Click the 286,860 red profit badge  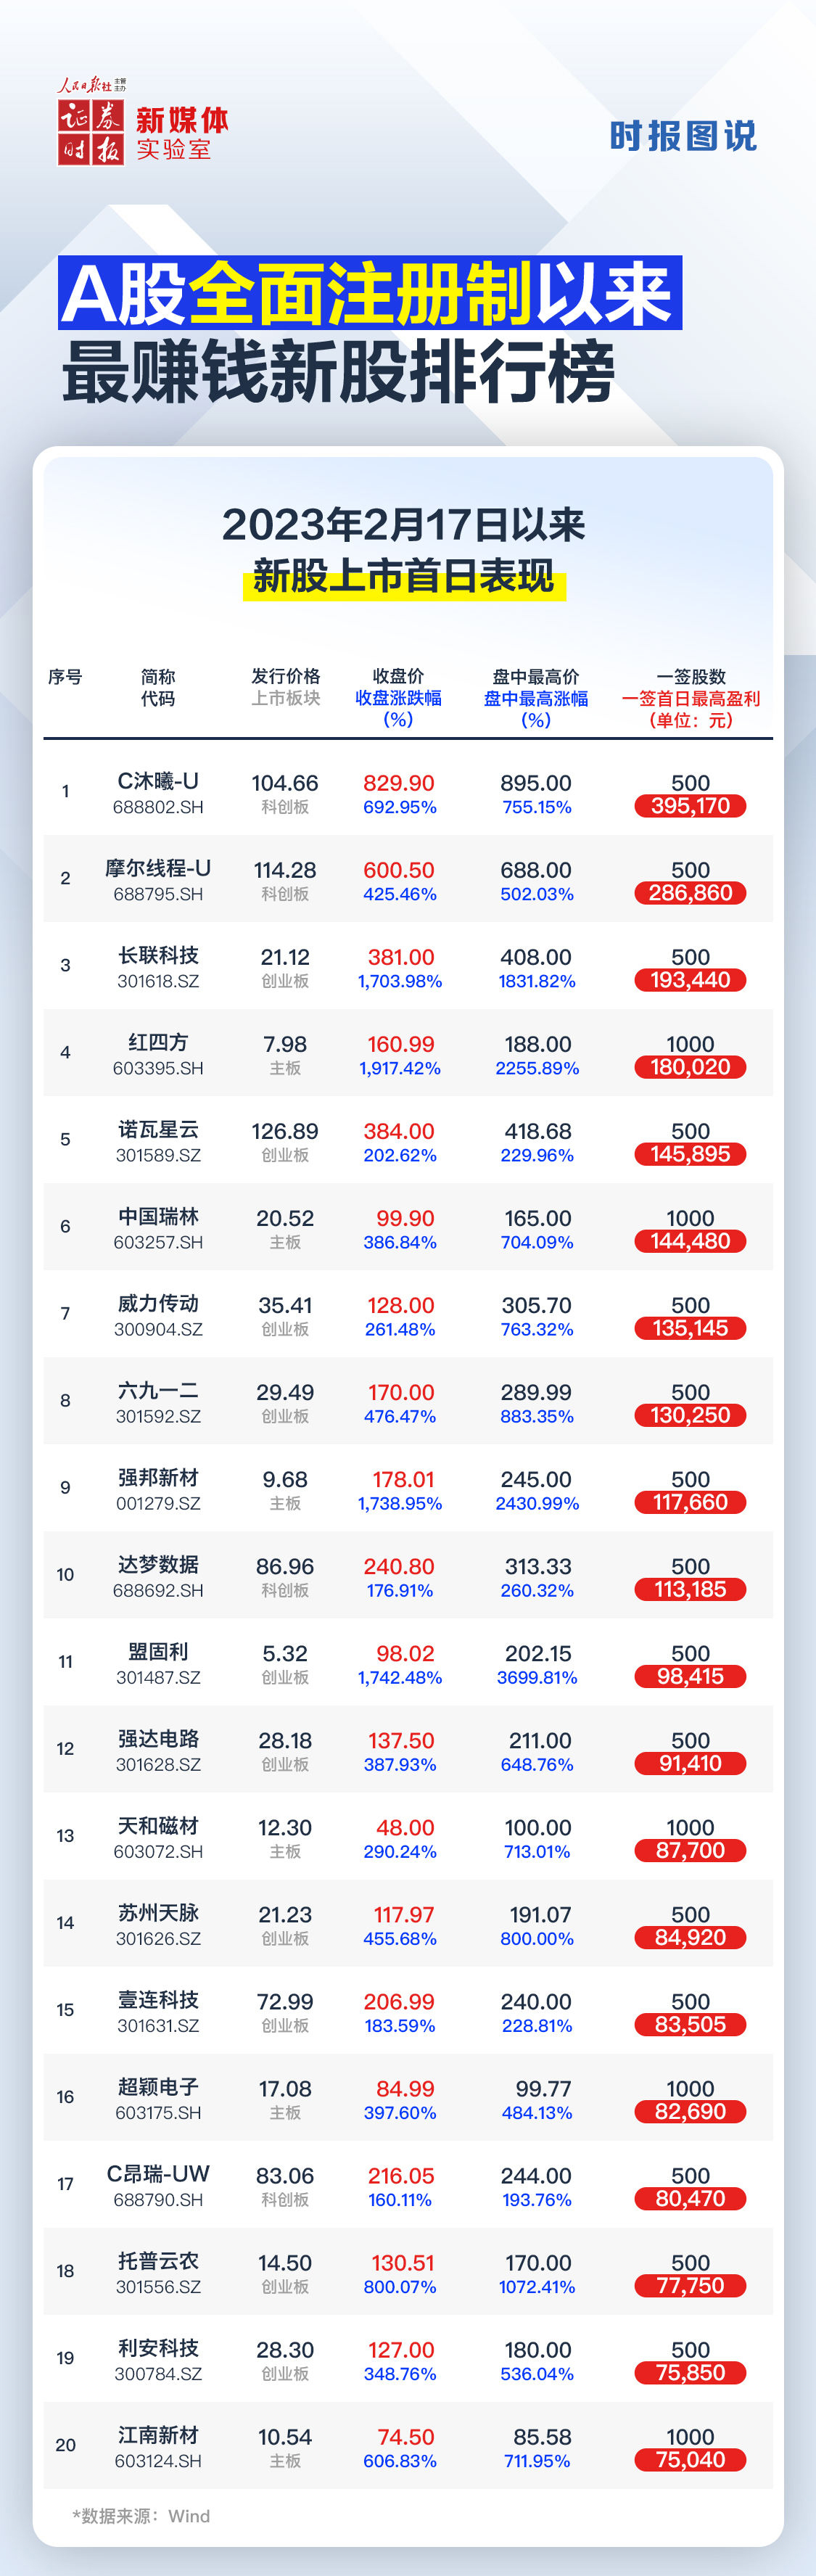coord(690,893)
